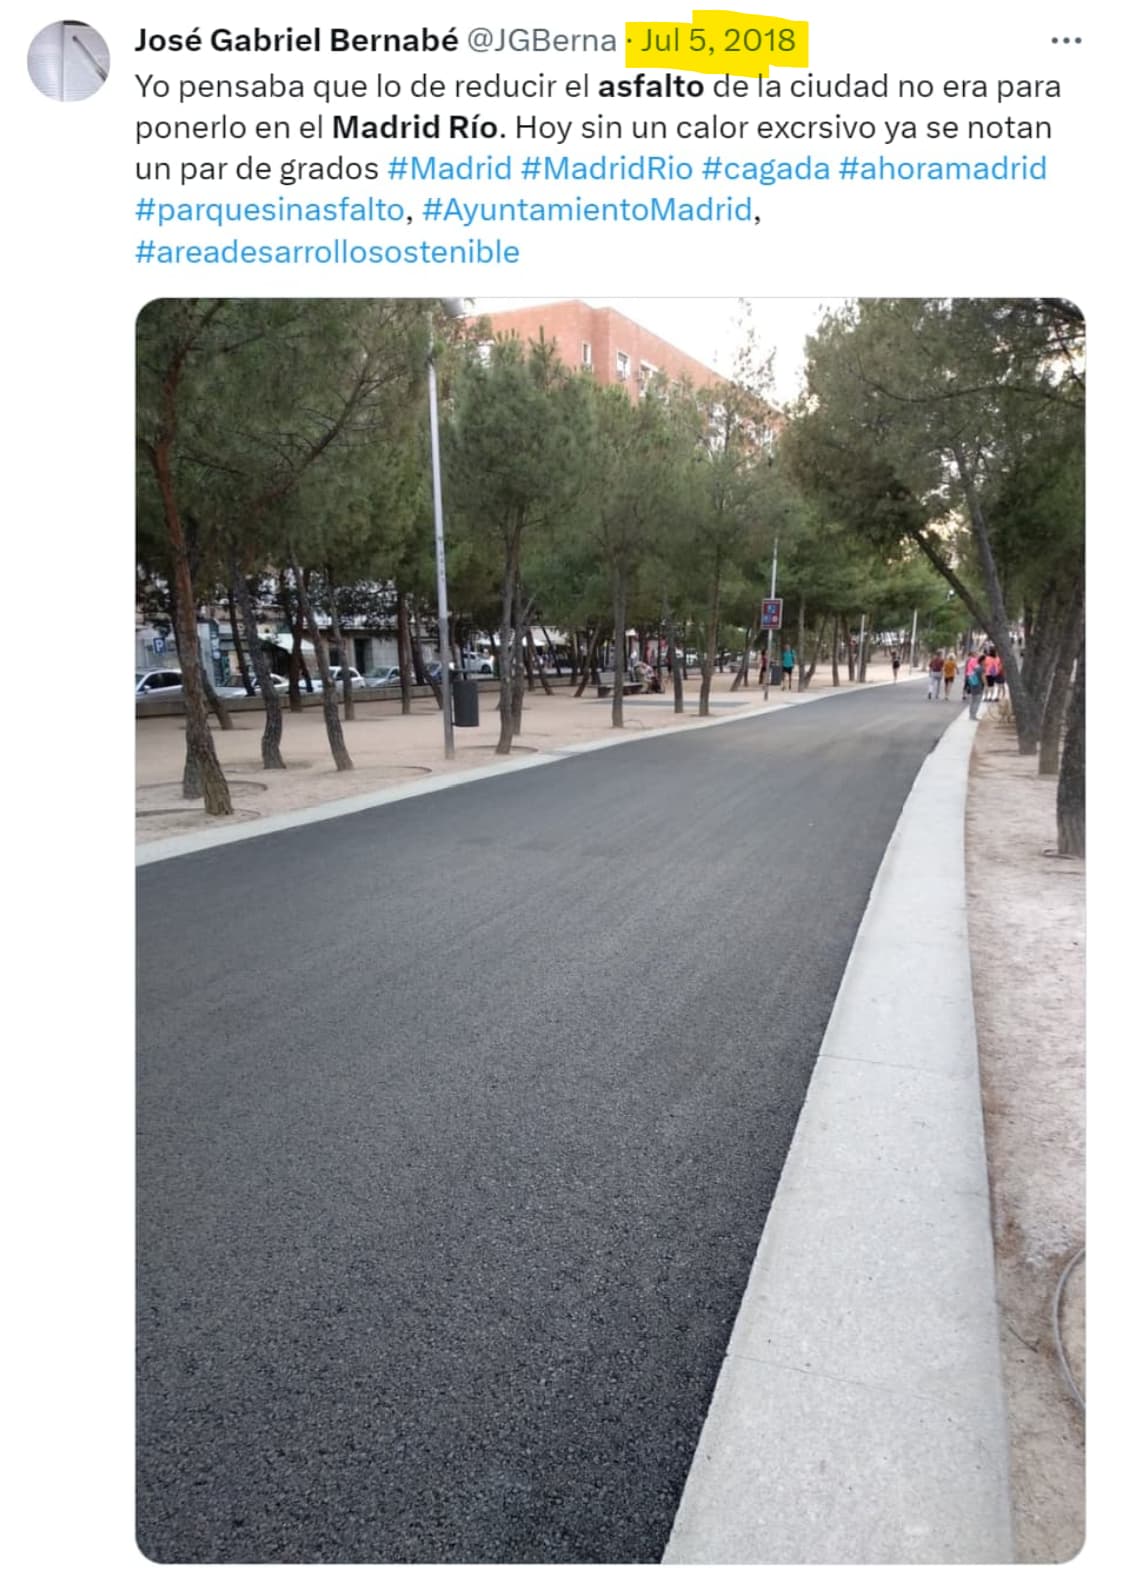Follow the #Madrid hashtag
The width and height of the screenshot is (1138, 1574).
pos(449,168)
